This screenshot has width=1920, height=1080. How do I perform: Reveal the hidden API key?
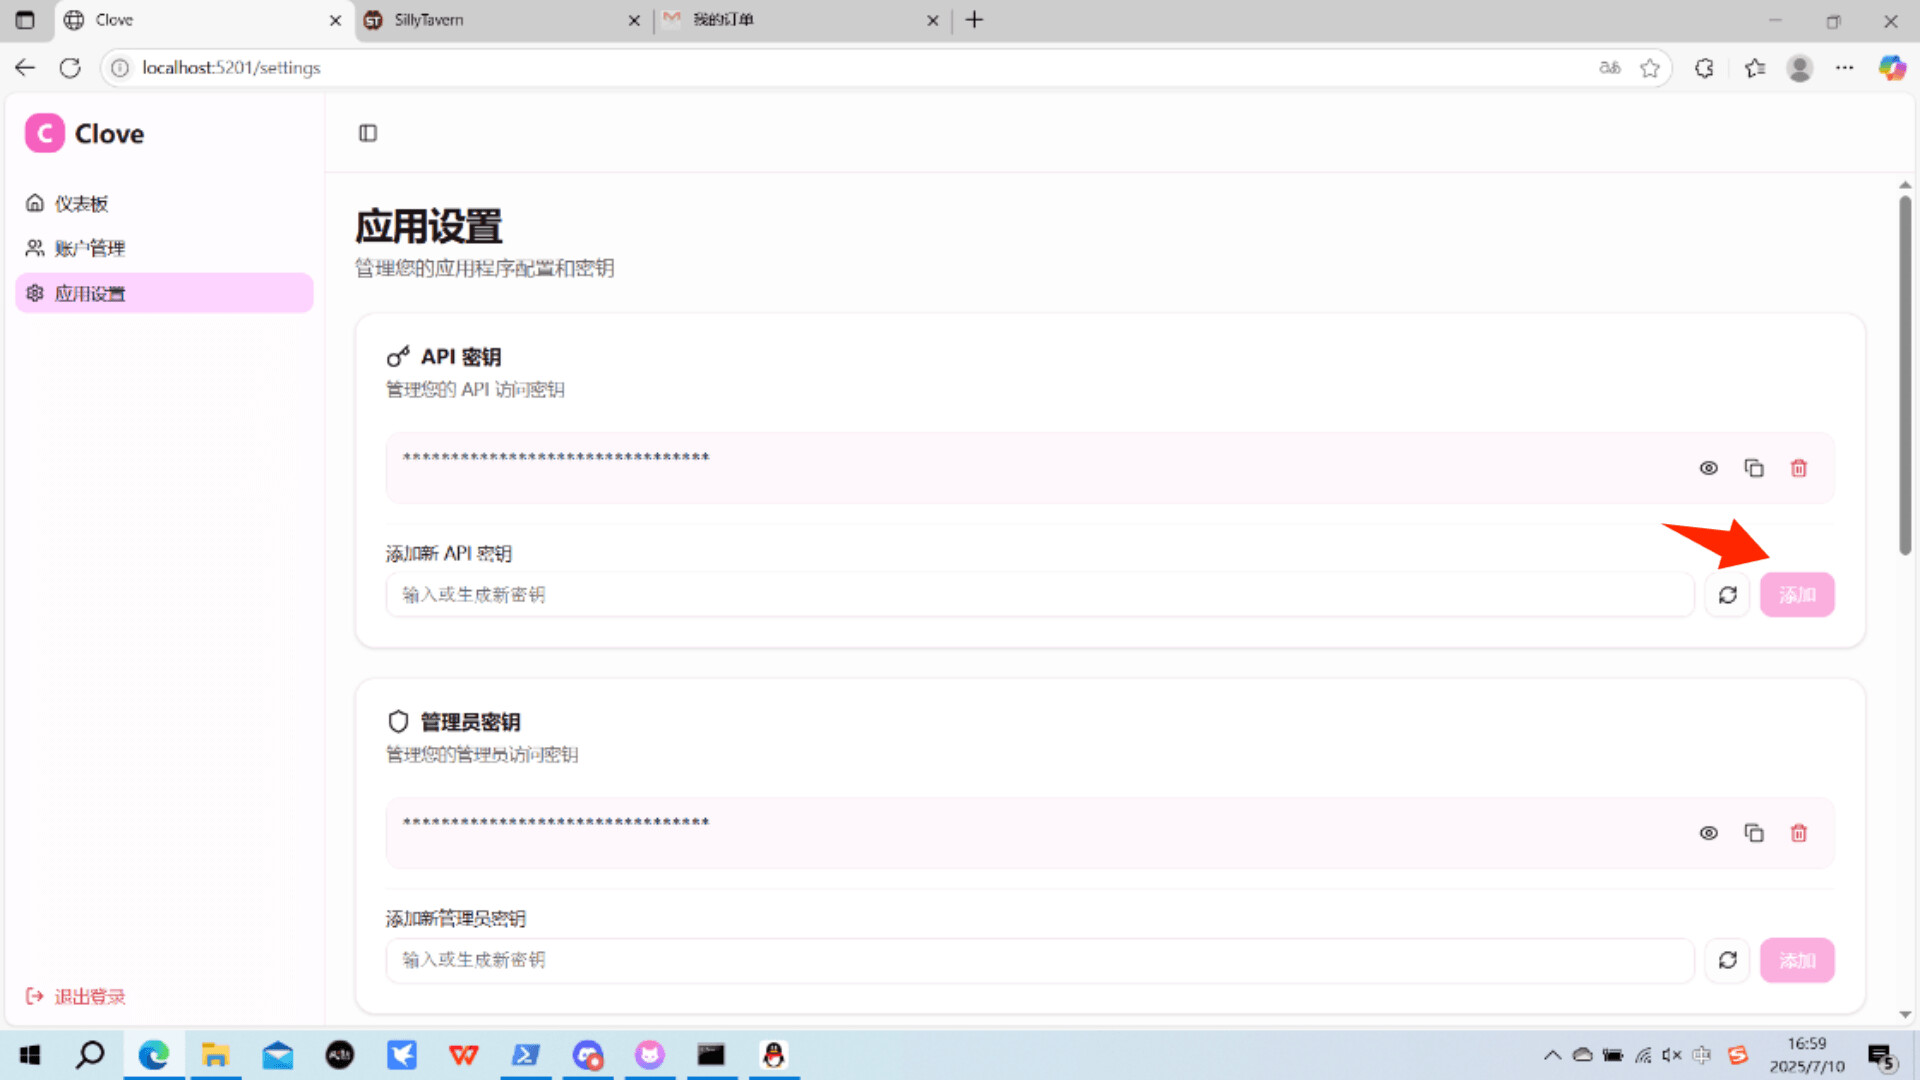coord(1708,467)
